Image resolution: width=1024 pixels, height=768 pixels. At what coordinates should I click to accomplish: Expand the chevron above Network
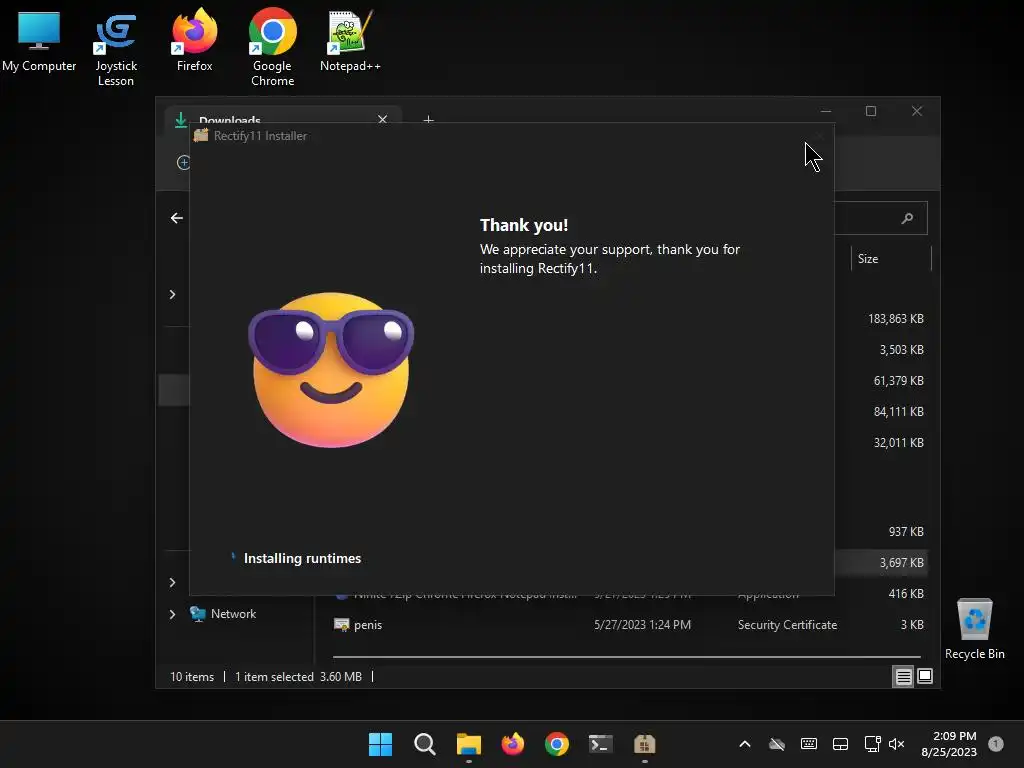[x=172, y=582]
